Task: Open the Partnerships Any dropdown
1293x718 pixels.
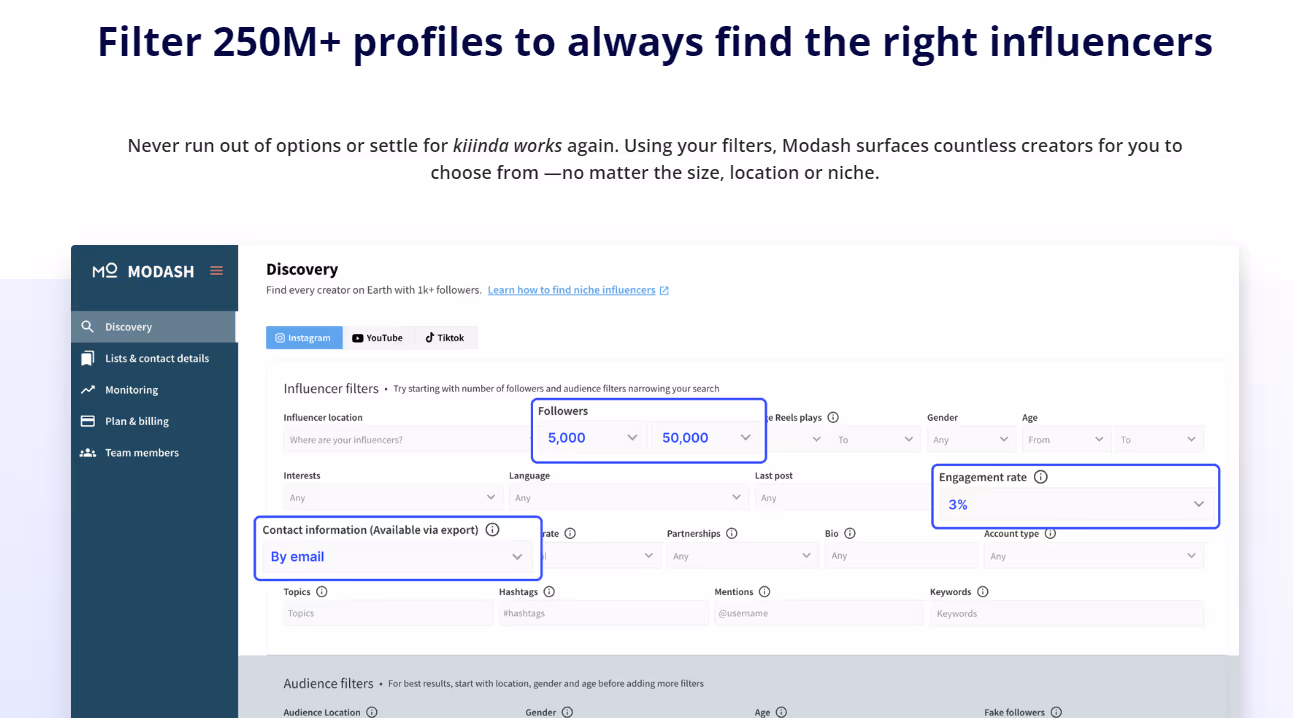Action: tap(743, 556)
